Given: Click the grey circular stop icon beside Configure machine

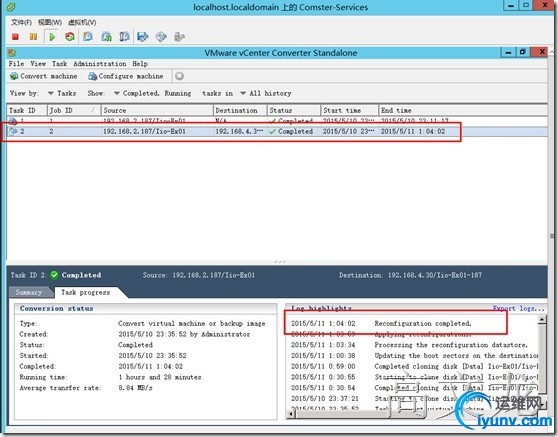Looking at the screenshot, I should point(180,76).
